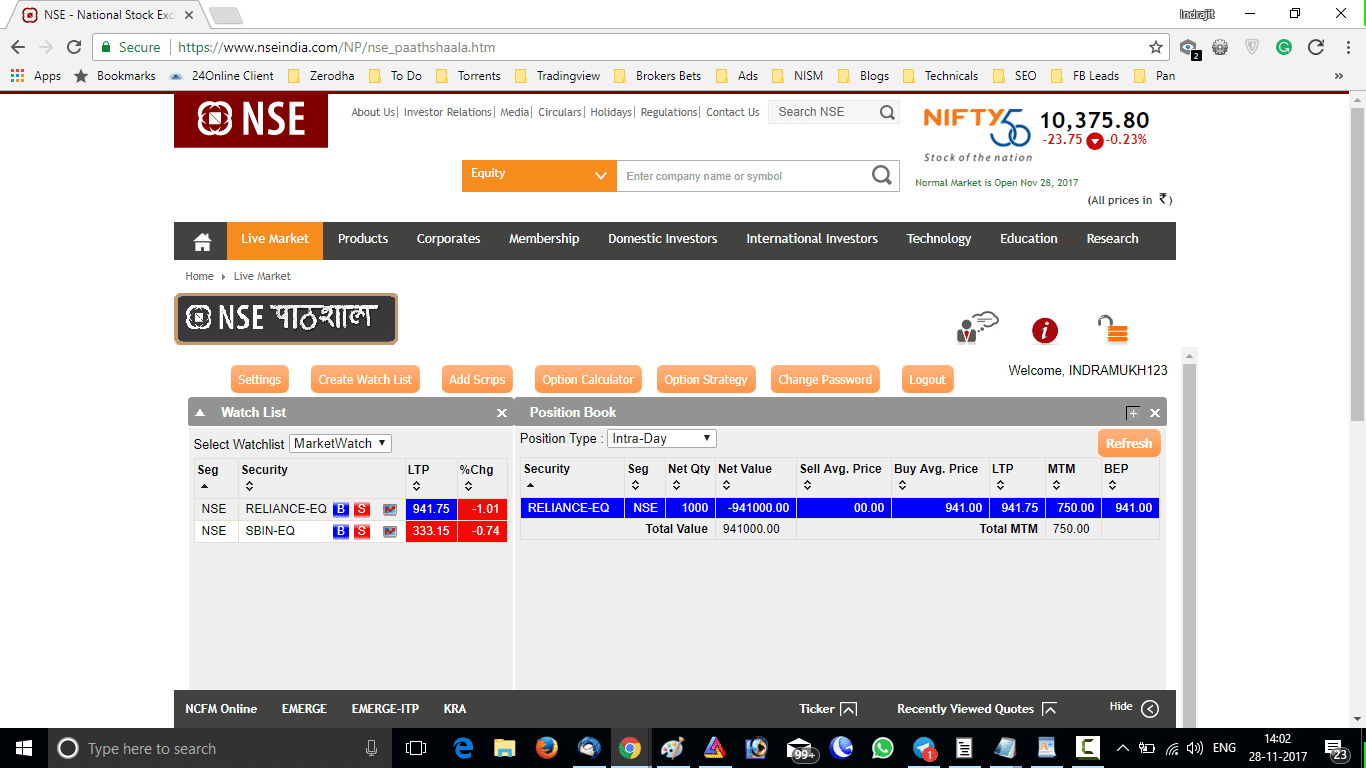Click the company name or symbol field
Viewport: 1366px width, 768px height.
click(x=742, y=176)
